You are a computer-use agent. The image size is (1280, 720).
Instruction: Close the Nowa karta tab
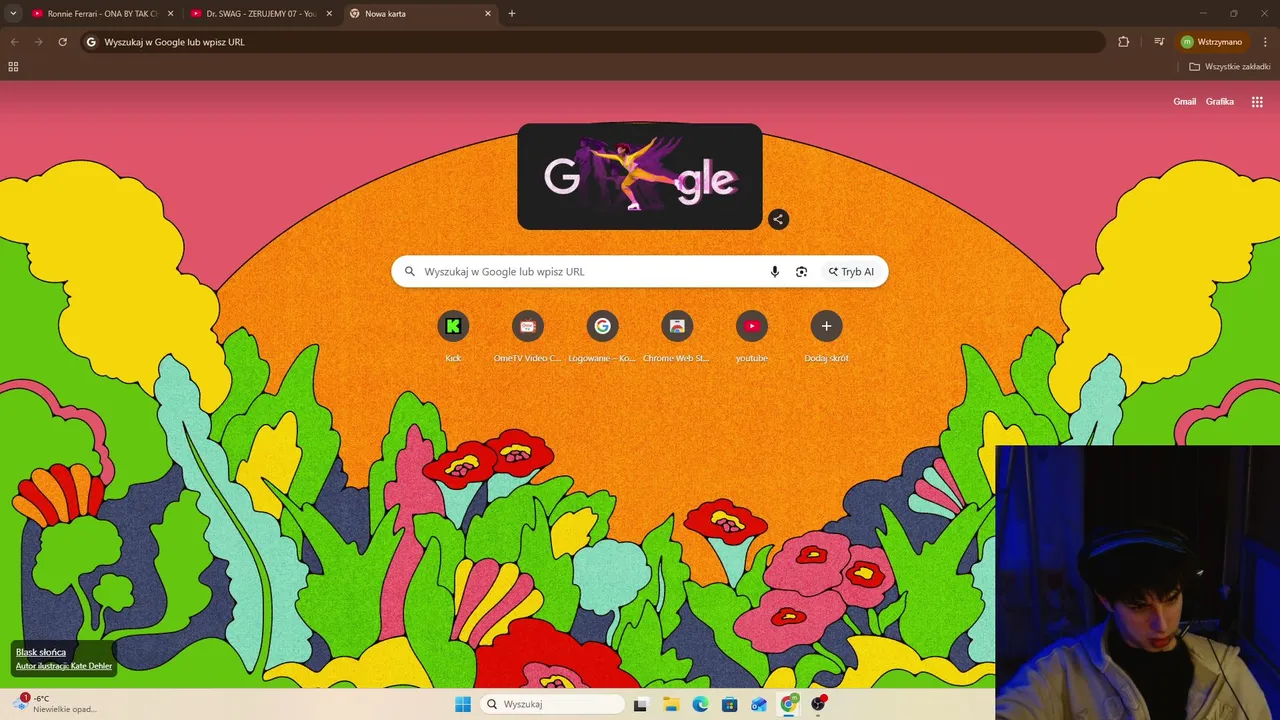(x=488, y=14)
